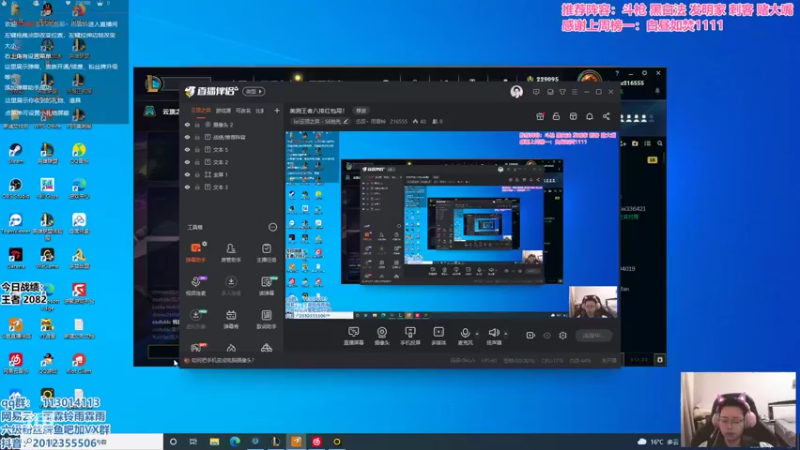Viewport: 800px width, 450px height.
Task: Open the 主播任务 tool icon
Action: coord(266,253)
